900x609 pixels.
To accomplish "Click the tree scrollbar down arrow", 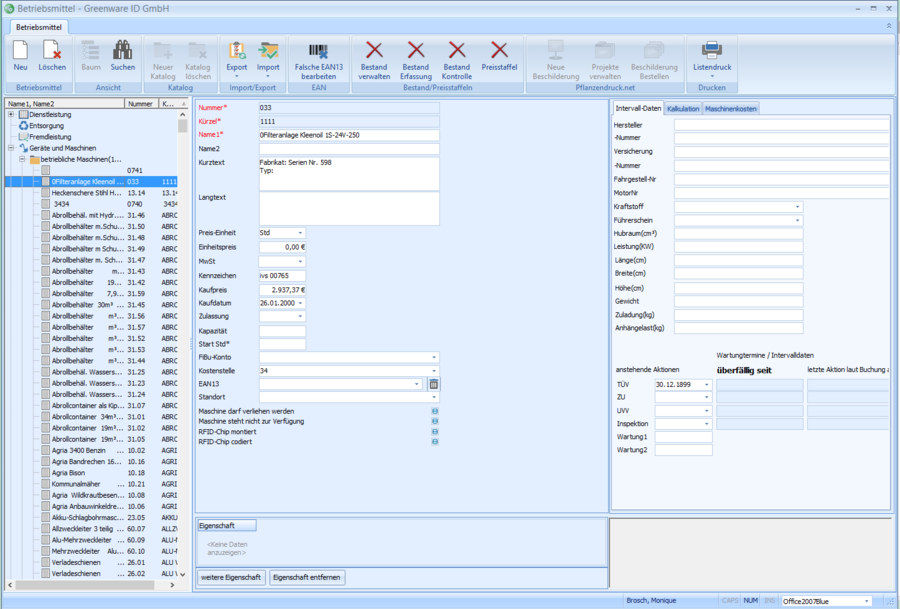I will pos(183,574).
